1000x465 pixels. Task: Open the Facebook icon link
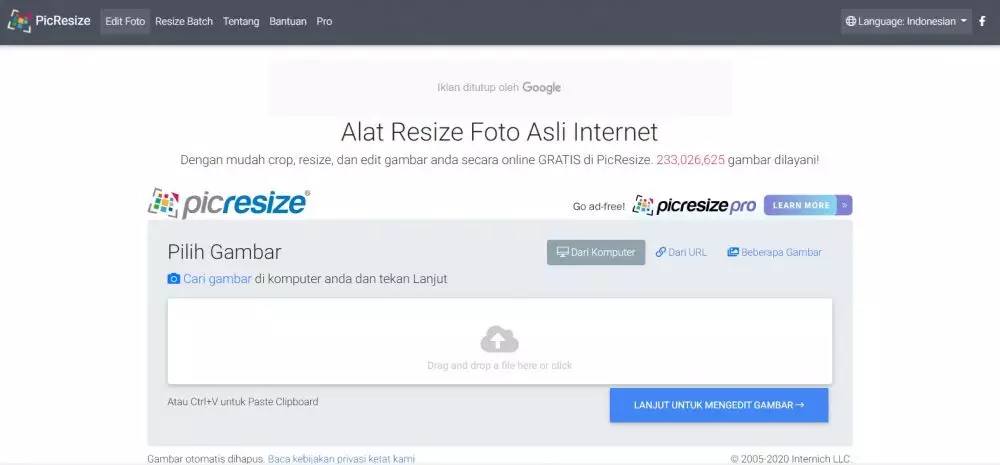(982, 21)
